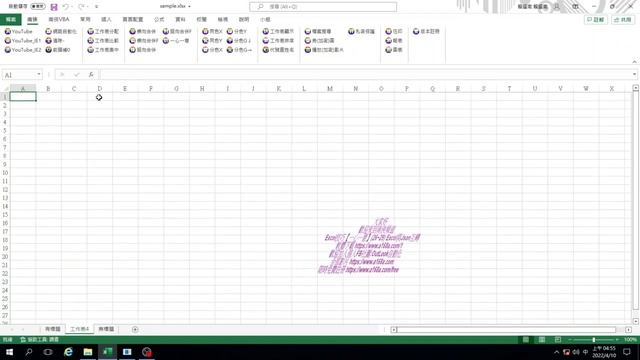
Task: Select the 工作表4 sheet tab
Action: [x=79, y=329]
